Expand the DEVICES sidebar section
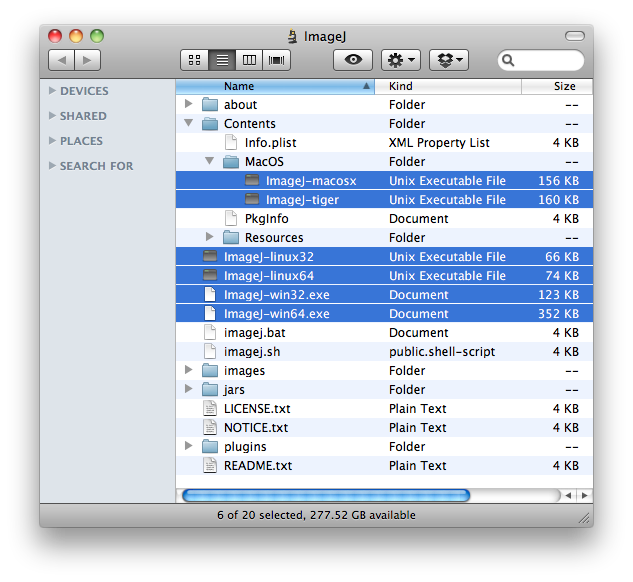The width and height of the screenshot is (633, 582). [52, 91]
